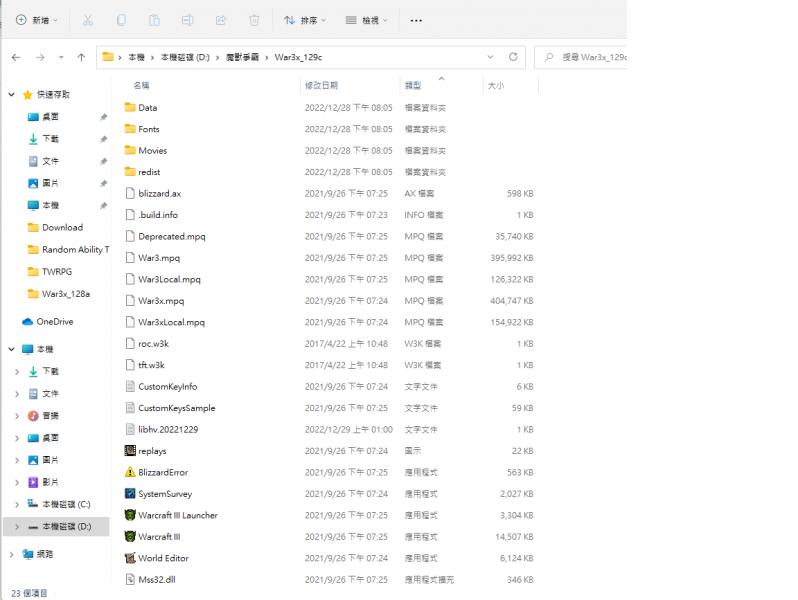
Task: Click the refresh icon in address bar
Action: click(x=513, y=57)
